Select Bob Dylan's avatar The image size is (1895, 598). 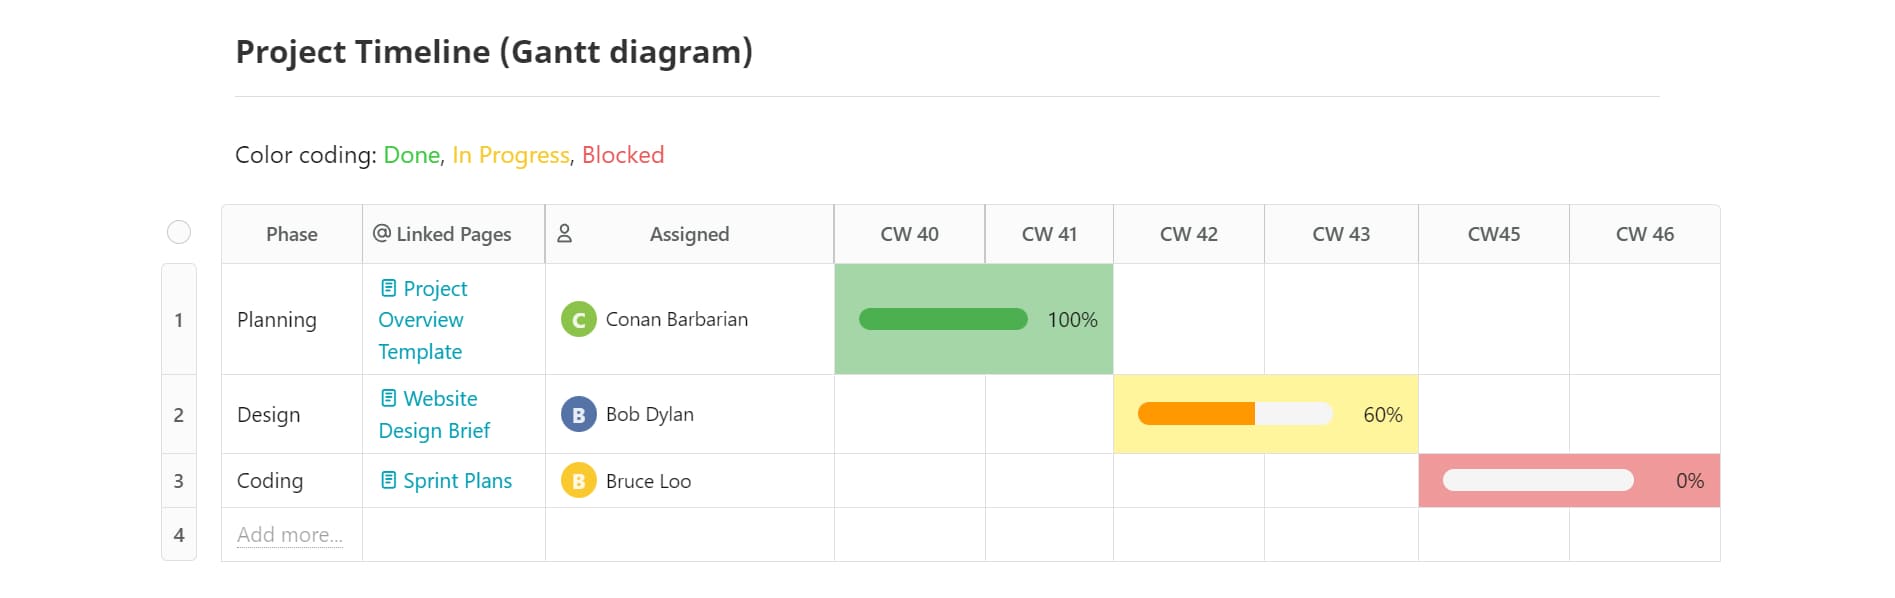click(x=576, y=414)
